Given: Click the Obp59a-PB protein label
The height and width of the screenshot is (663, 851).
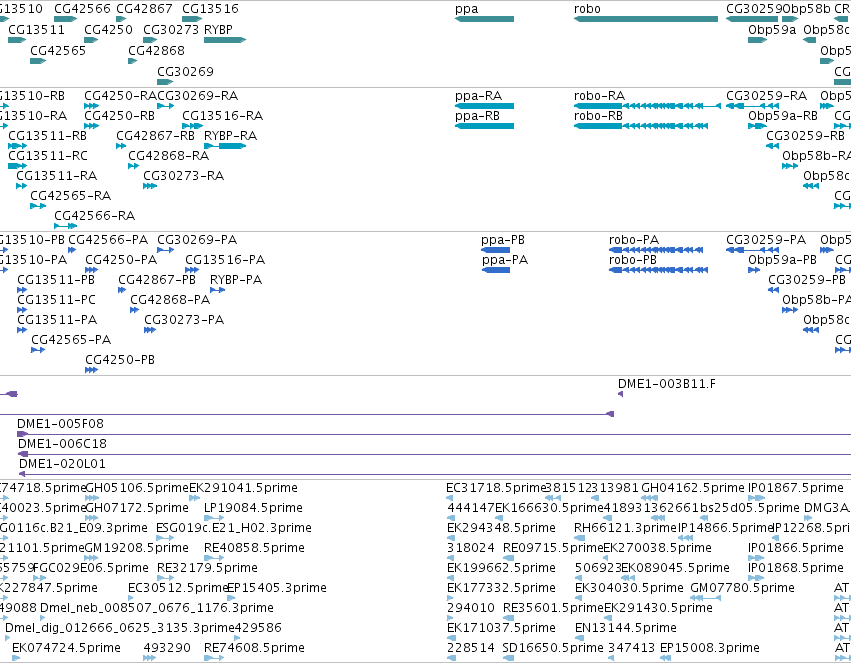Looking at the screenshot, I should tap(782, 260).
